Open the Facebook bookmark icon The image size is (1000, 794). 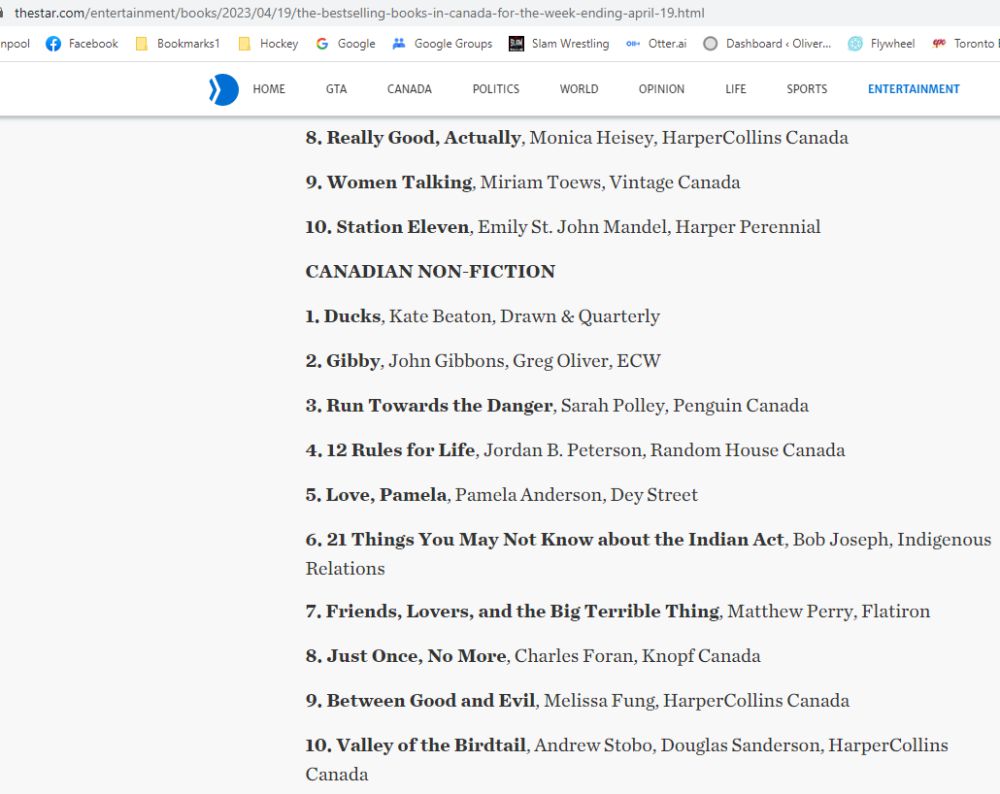pos(54,43)
